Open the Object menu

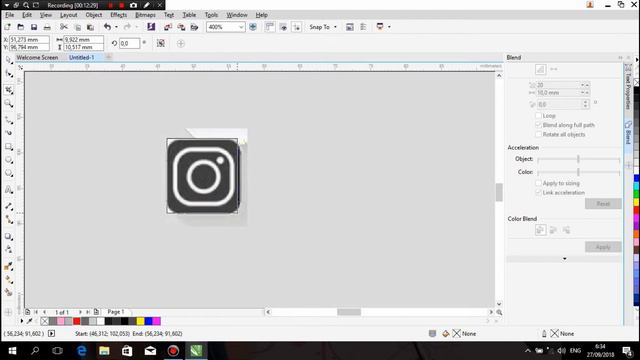coord(93,15)
